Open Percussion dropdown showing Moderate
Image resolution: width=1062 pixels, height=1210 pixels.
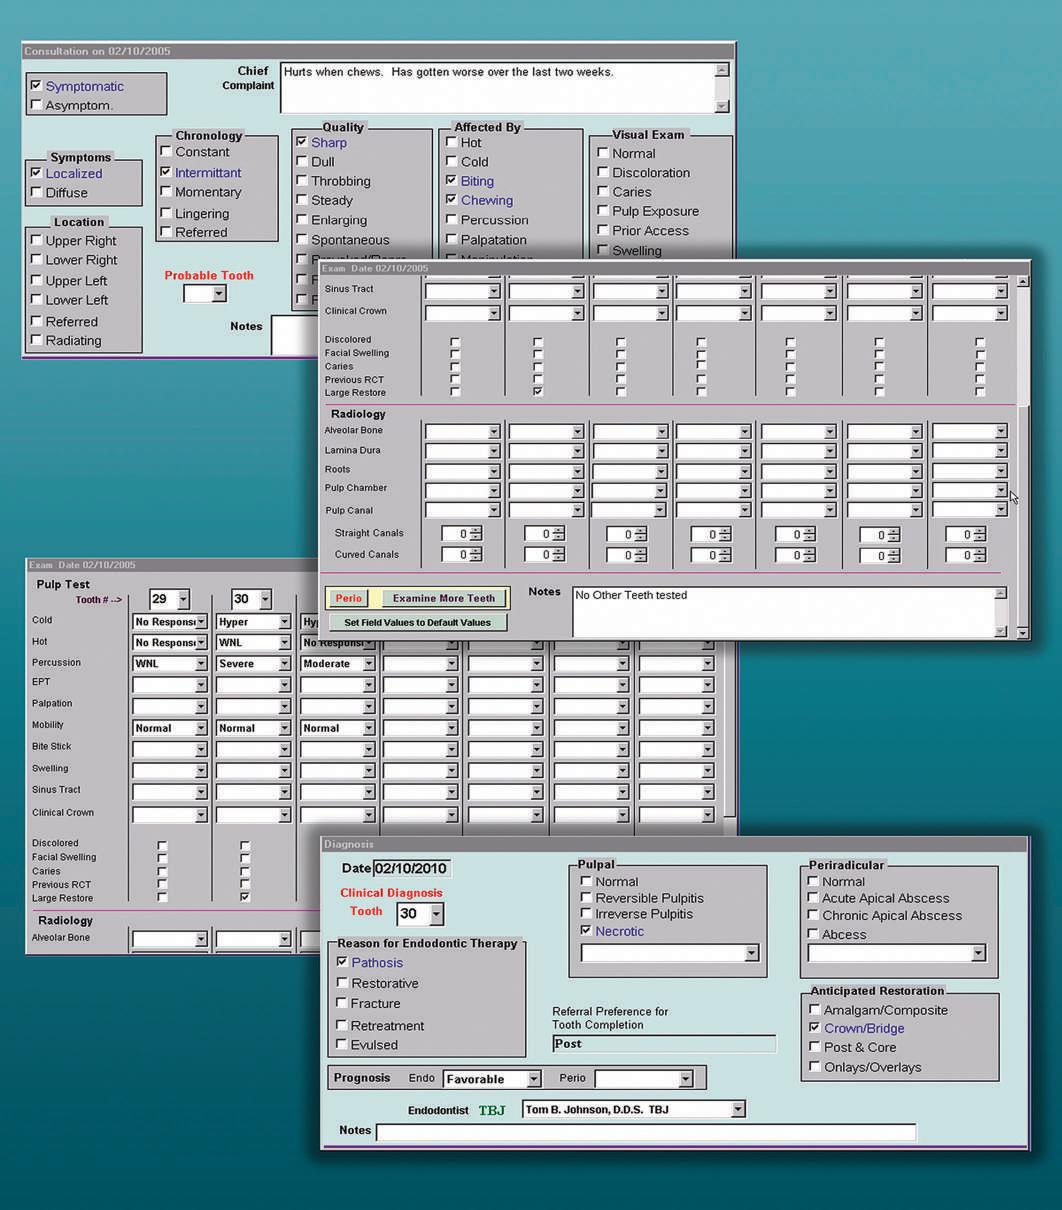point(368,664)
